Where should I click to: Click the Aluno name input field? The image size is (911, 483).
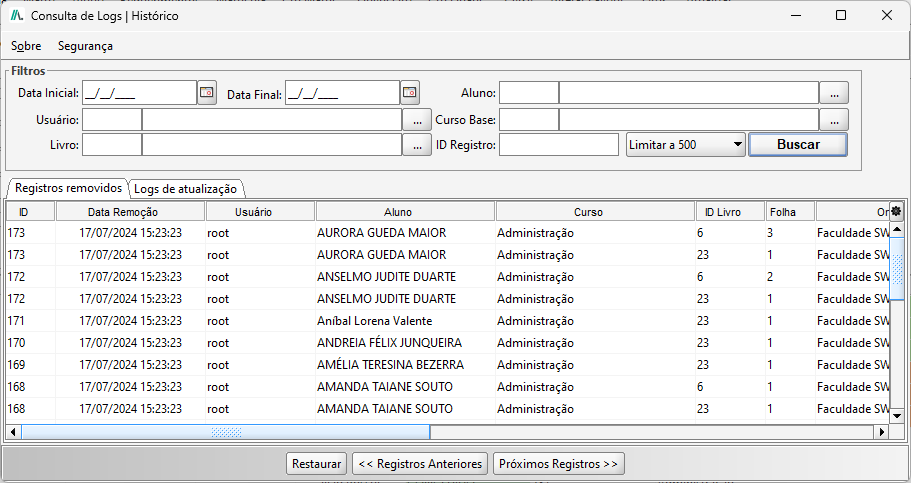coord(688,93)
